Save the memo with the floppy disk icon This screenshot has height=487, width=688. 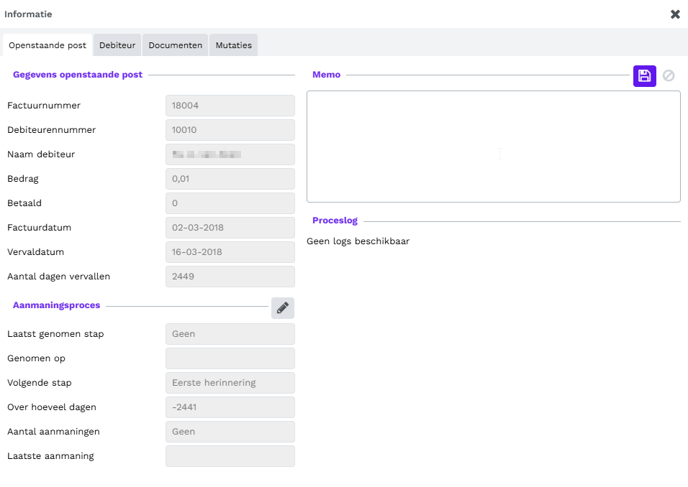coord(644,76)
